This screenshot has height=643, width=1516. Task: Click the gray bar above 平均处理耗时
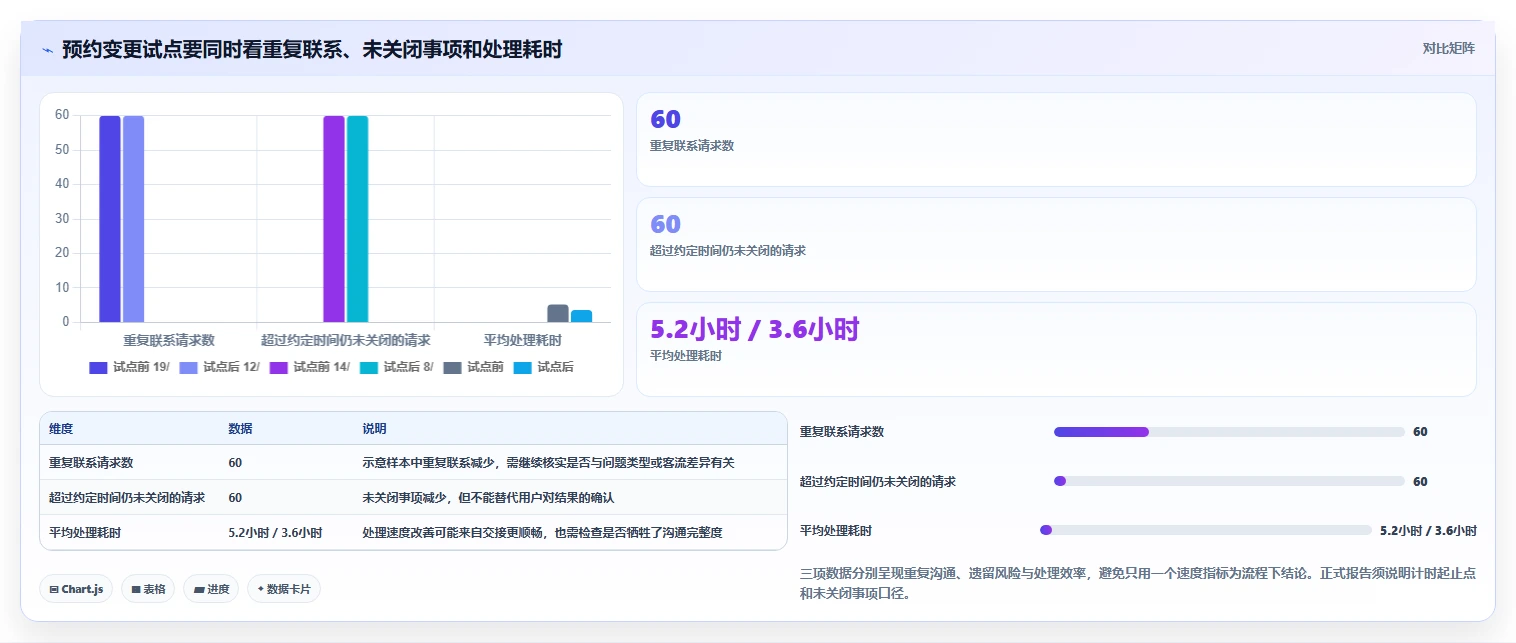[558, 313]
